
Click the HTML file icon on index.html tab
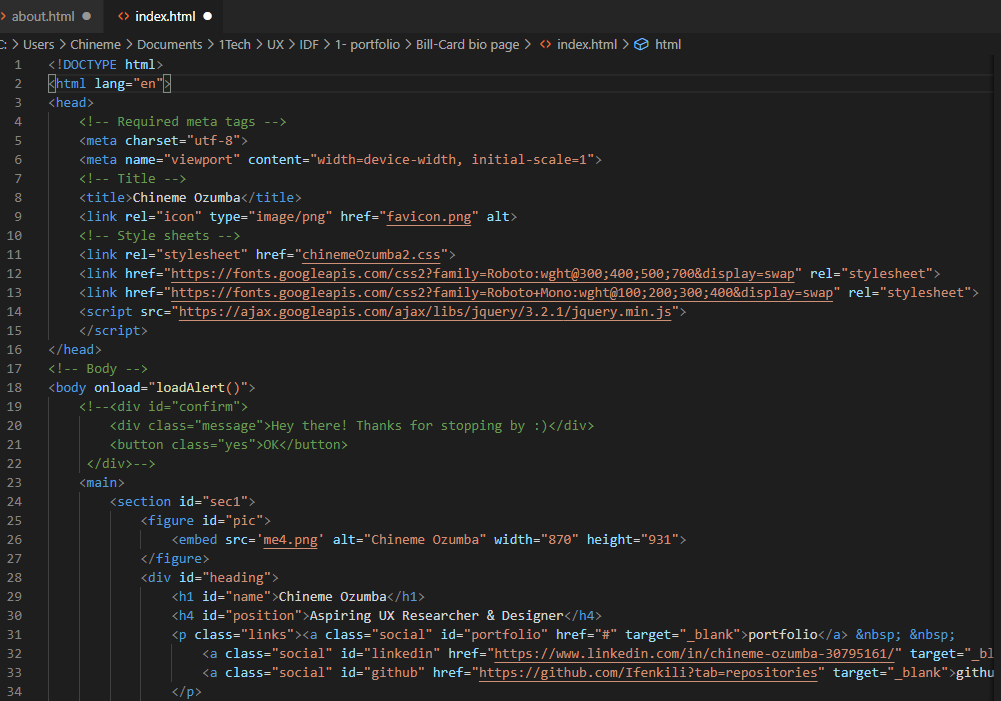(x=123, y=16)
